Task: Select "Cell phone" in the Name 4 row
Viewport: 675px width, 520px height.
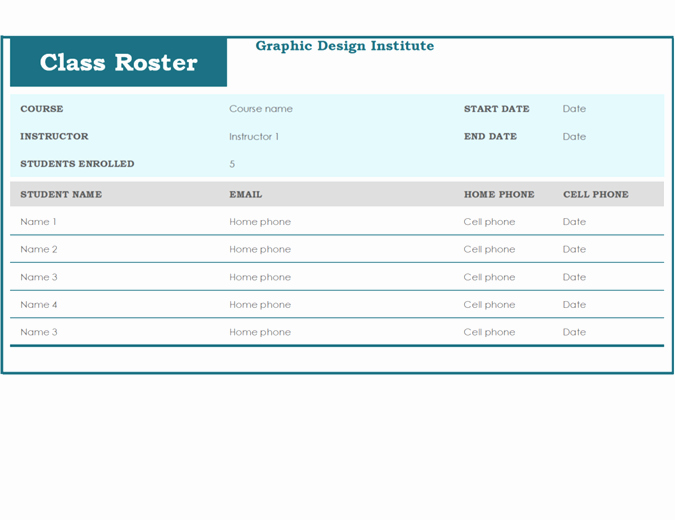Action: click(x=489, y=305)
